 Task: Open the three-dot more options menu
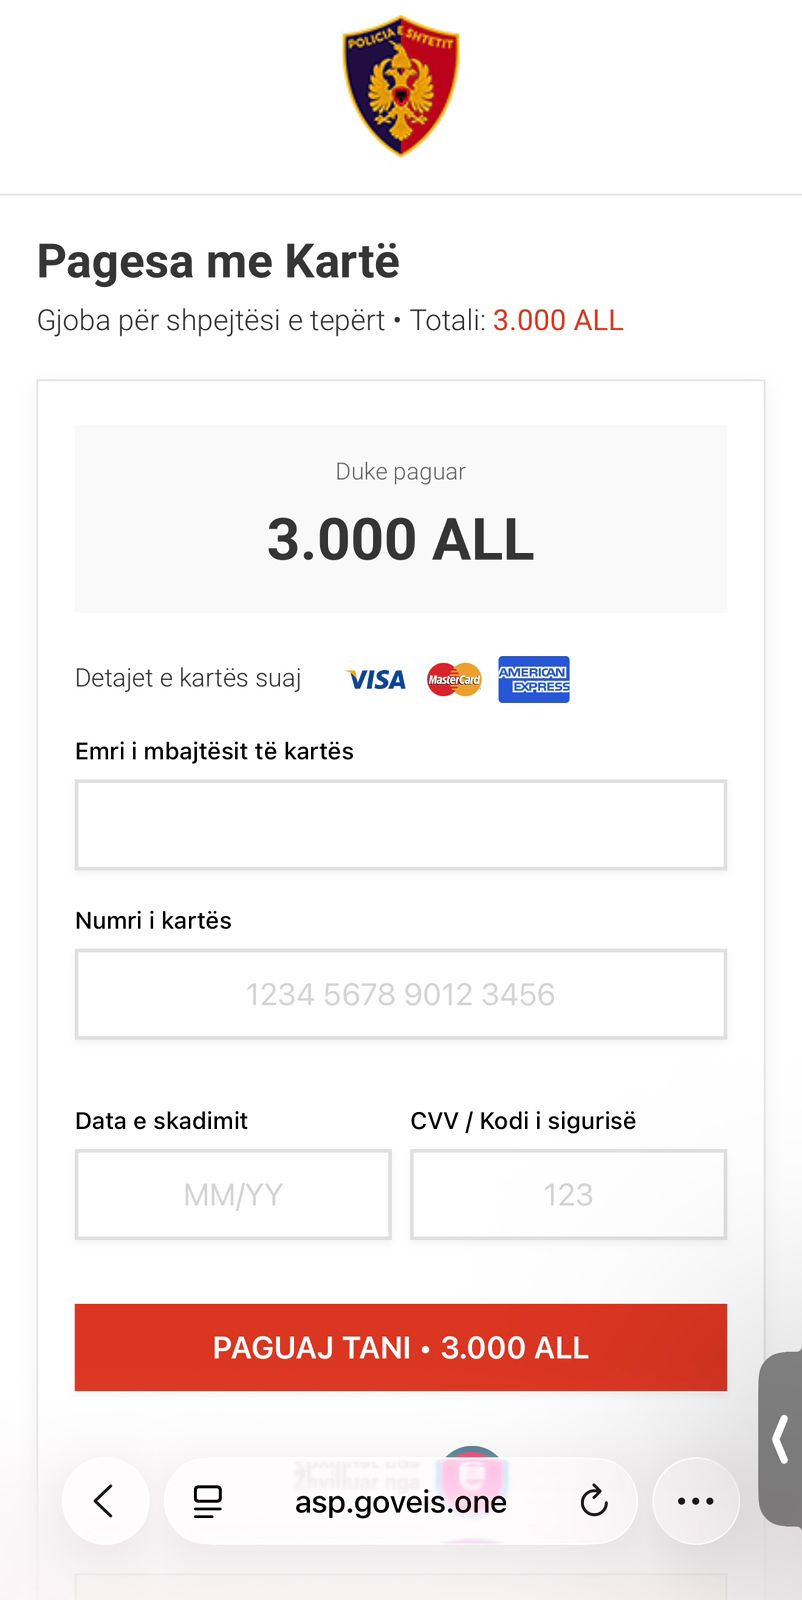point(696,1501)
